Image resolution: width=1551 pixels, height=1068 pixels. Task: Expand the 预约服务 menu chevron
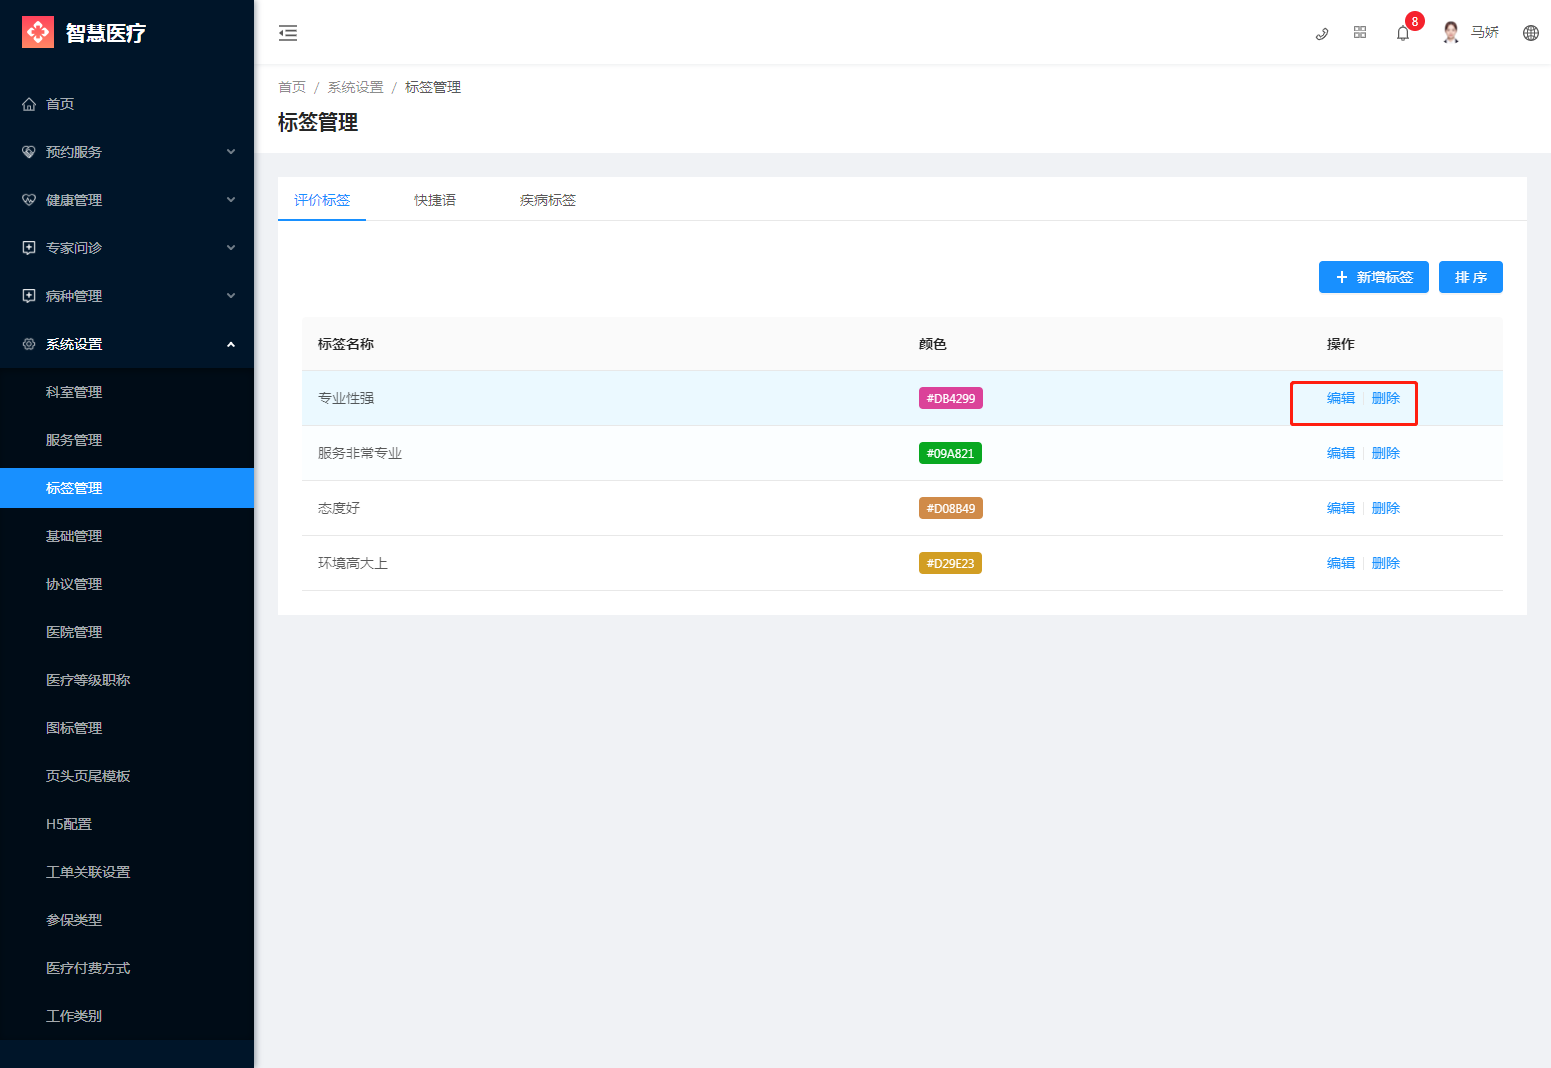231,152
